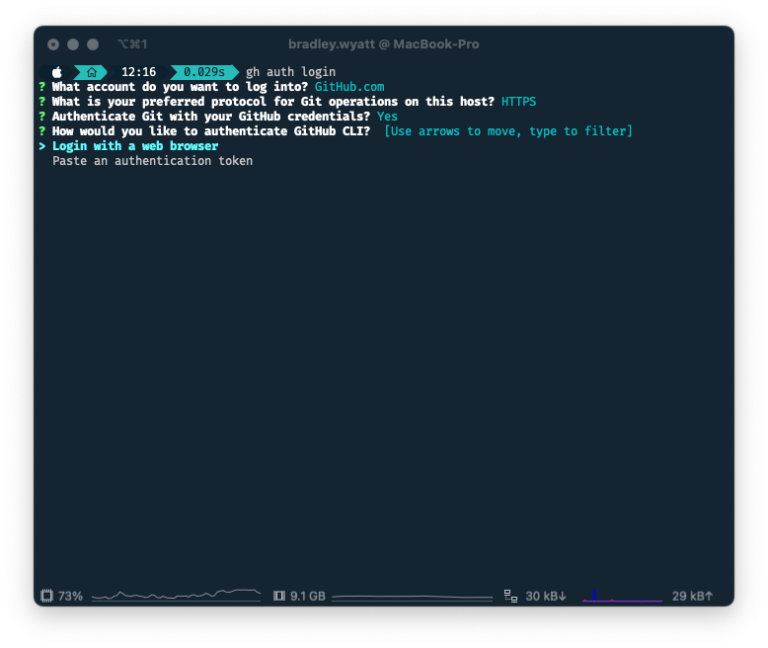Viewport: 768px width, 648px height.
Task: Click the network throughput graph
Action: pos(622,595)
